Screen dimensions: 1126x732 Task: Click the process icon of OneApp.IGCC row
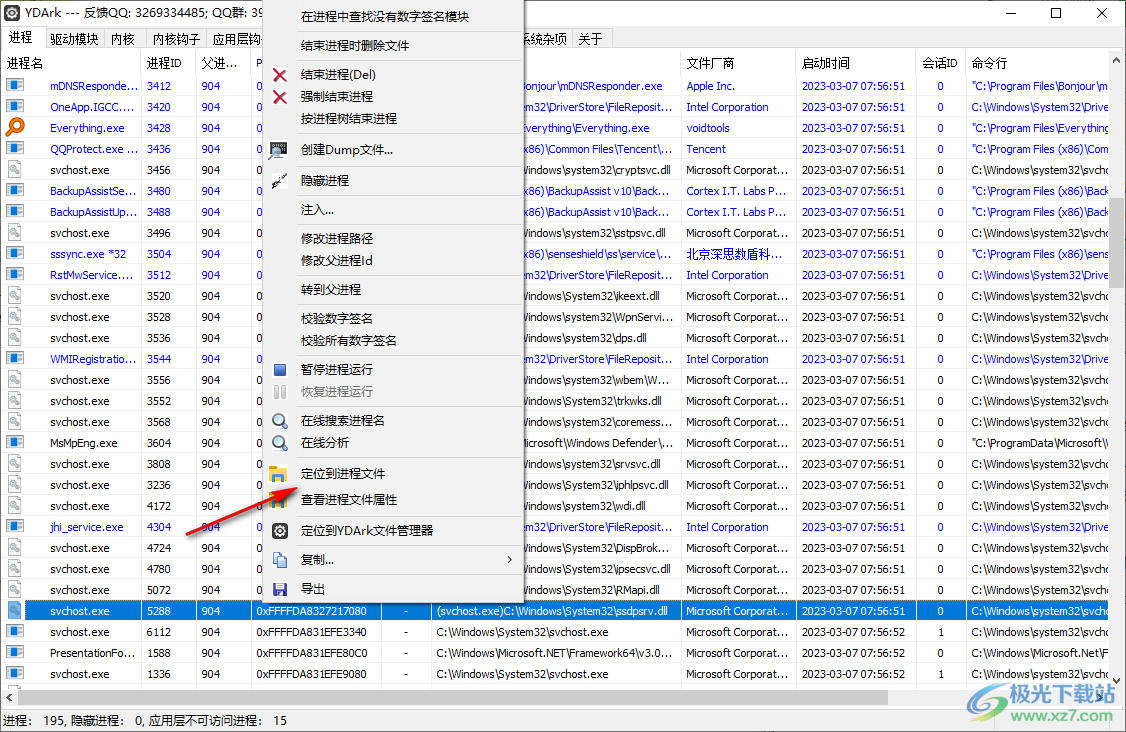point(15,106)
